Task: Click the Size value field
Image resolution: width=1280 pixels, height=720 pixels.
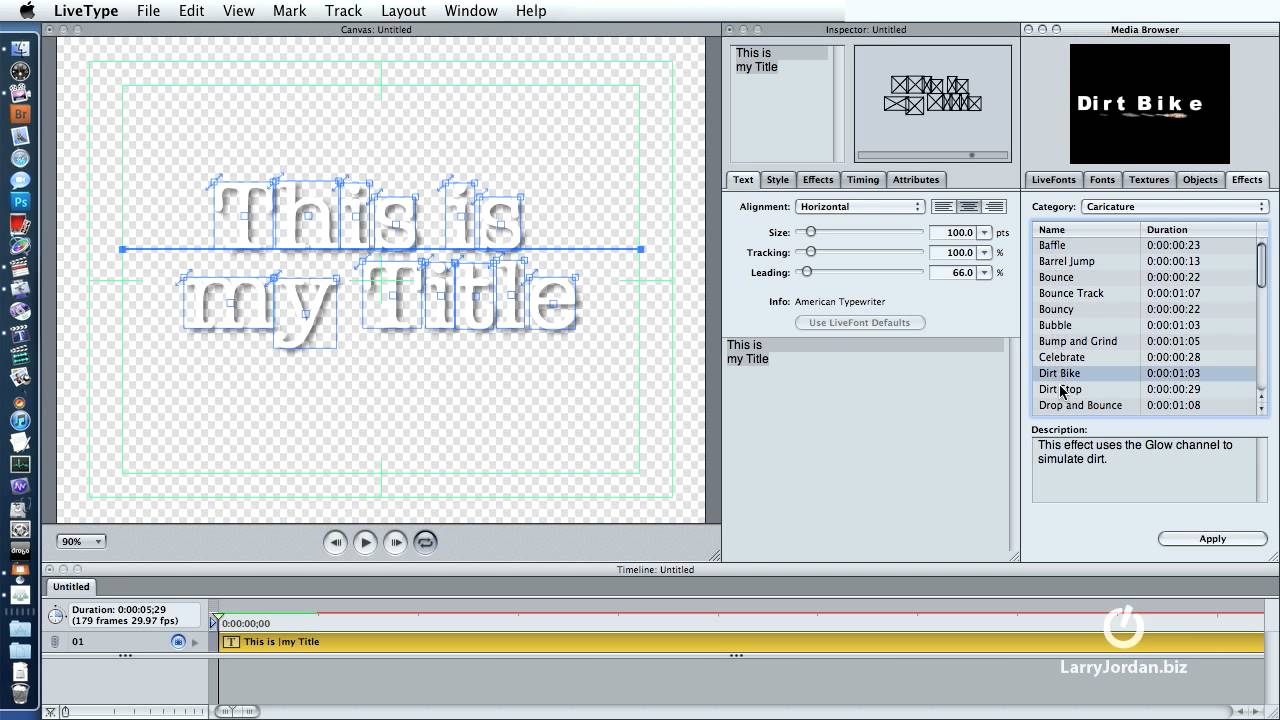Action: click(953, 232)
